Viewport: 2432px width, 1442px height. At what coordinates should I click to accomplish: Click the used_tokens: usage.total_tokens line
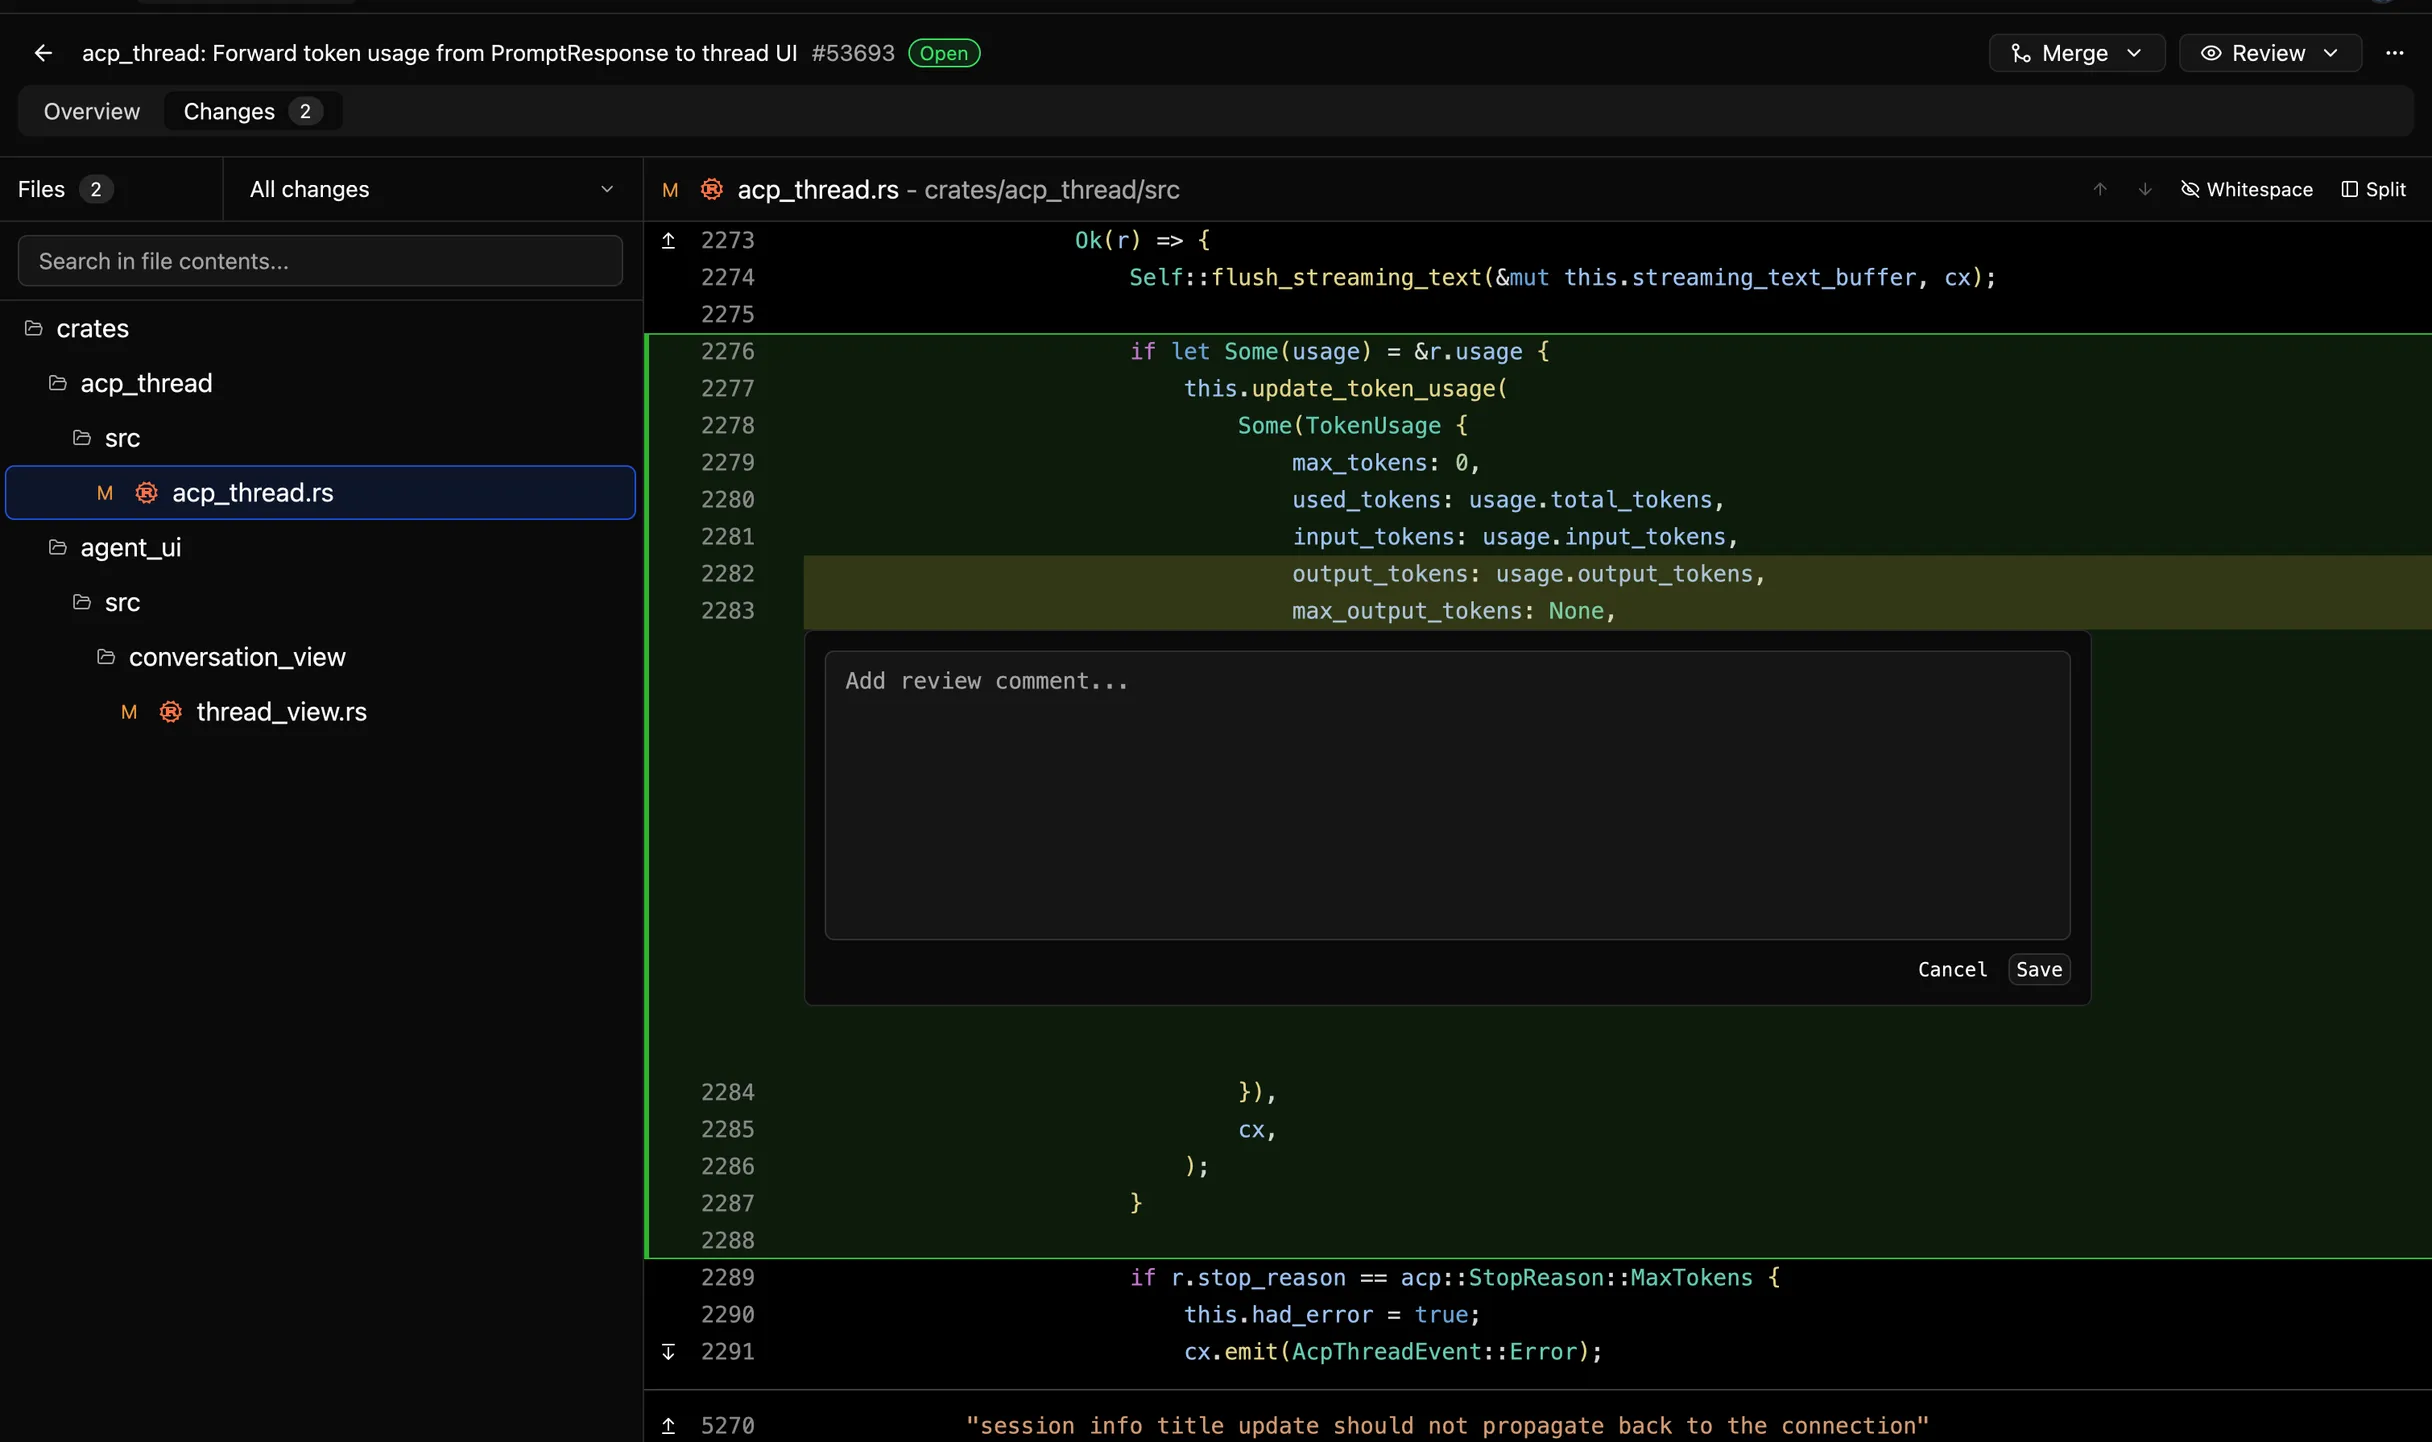coord(1508,500)
